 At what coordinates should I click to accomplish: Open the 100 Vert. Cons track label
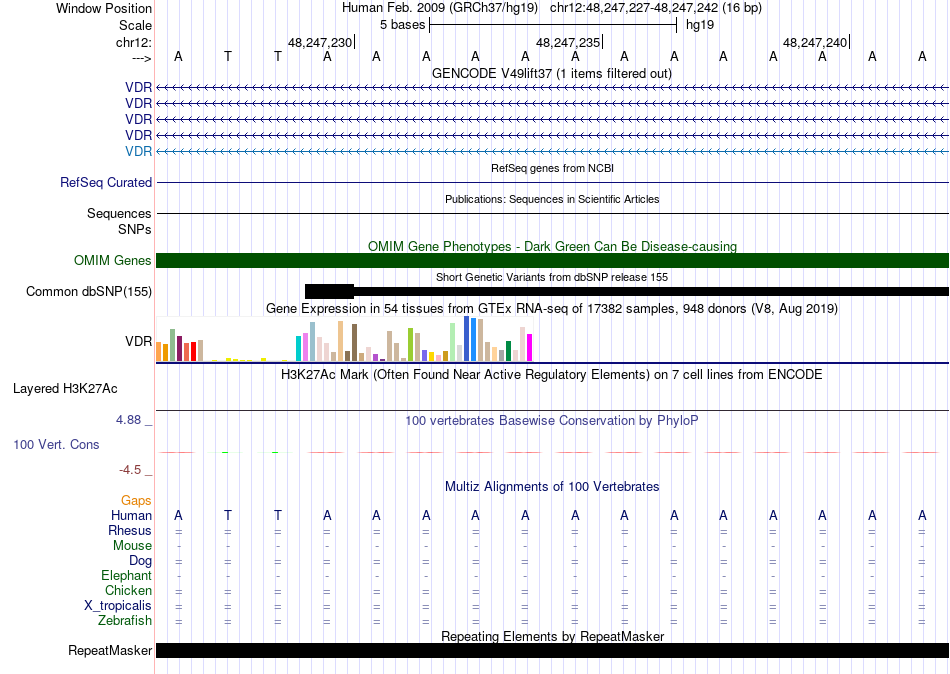56,444
